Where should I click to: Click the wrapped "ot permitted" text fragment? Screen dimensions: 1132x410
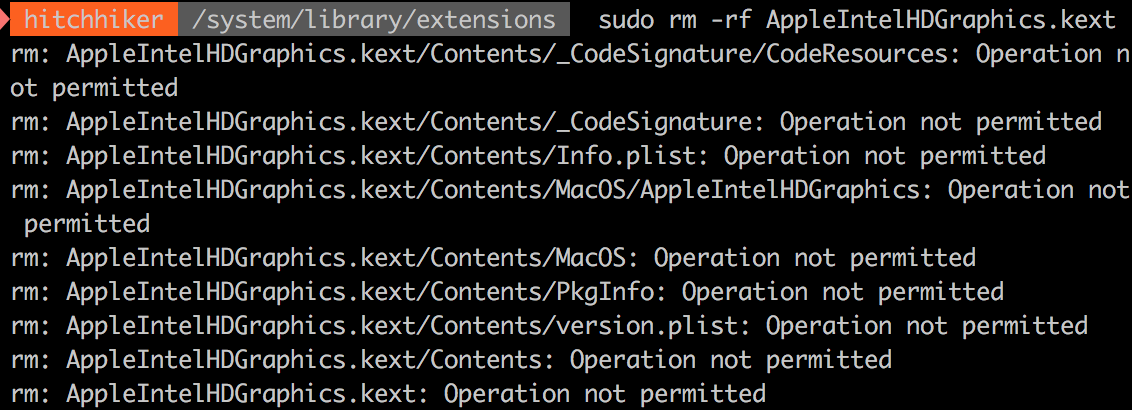coord(94,88)
